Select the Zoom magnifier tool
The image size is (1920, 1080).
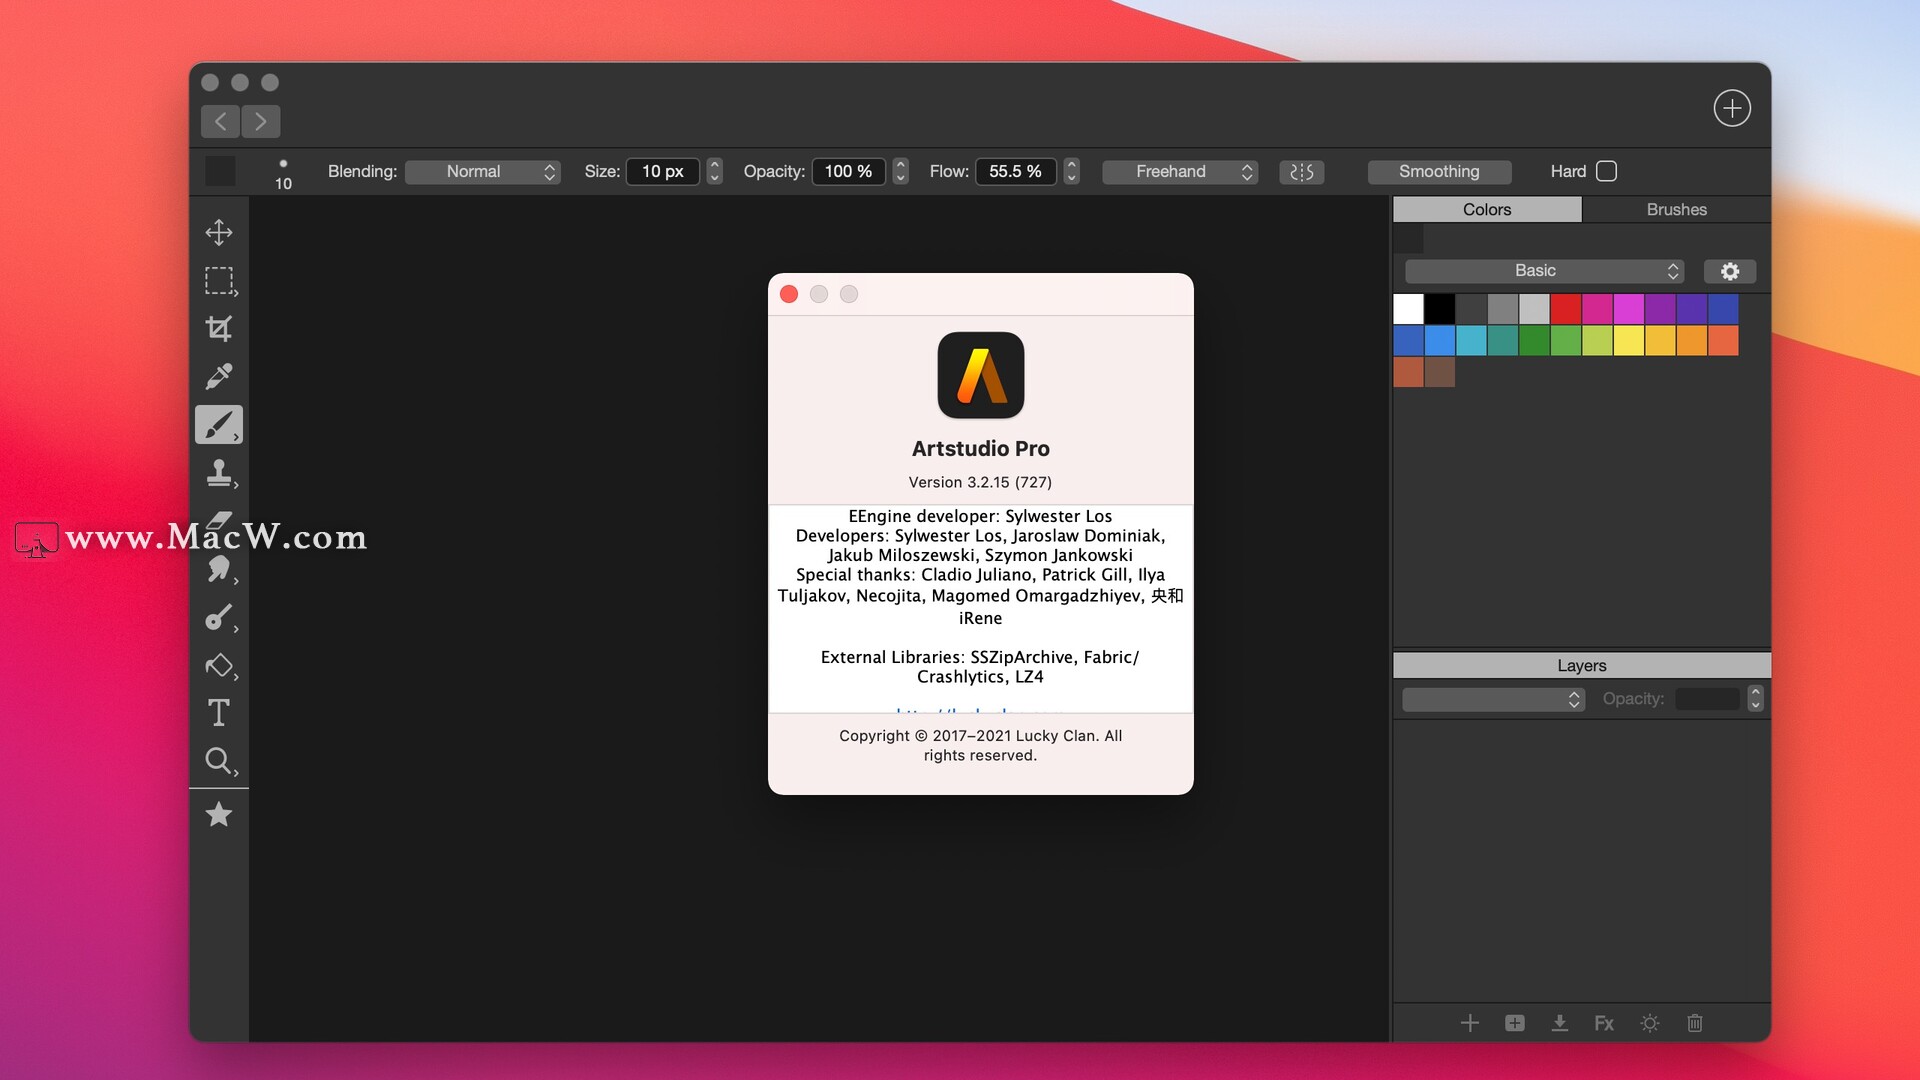point(219,761)
